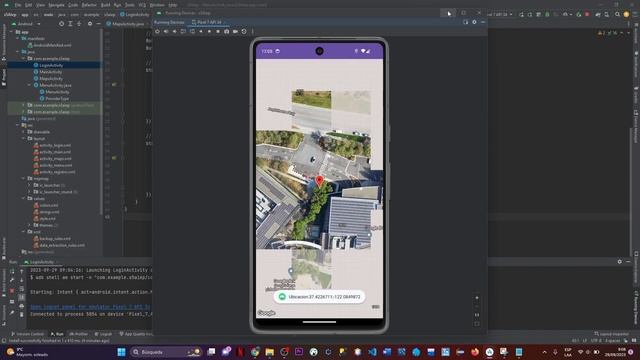Click Collapse All in Project panel header

(79, 24)
